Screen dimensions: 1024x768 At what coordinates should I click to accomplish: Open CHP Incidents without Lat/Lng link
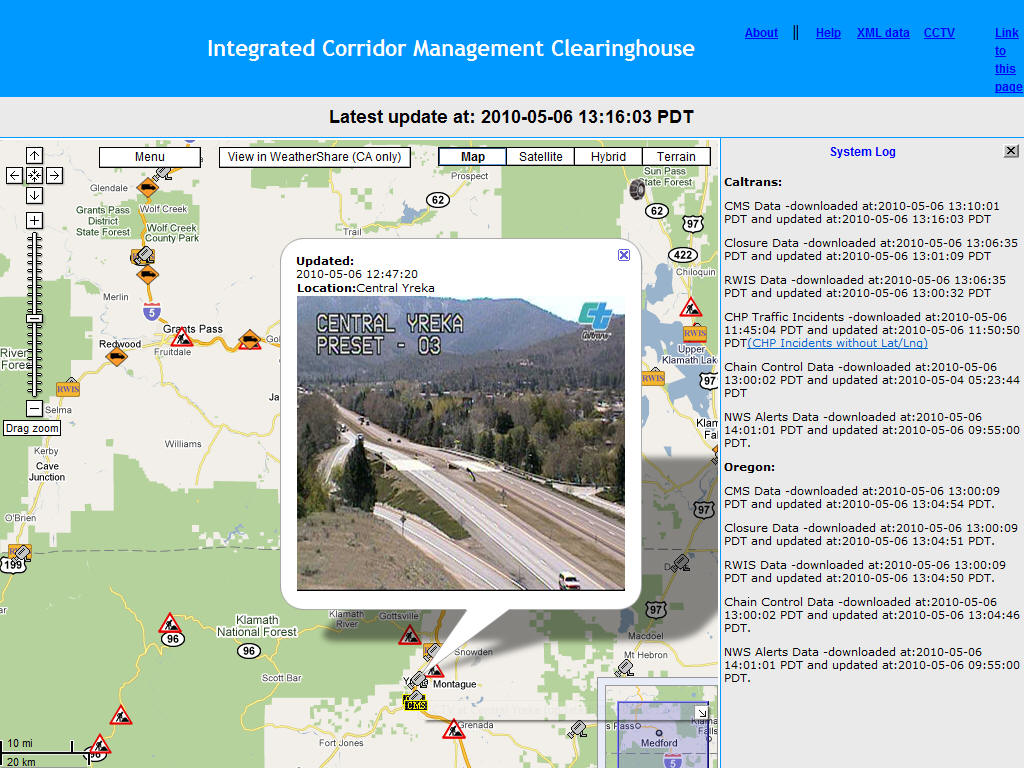coord(838,343)
